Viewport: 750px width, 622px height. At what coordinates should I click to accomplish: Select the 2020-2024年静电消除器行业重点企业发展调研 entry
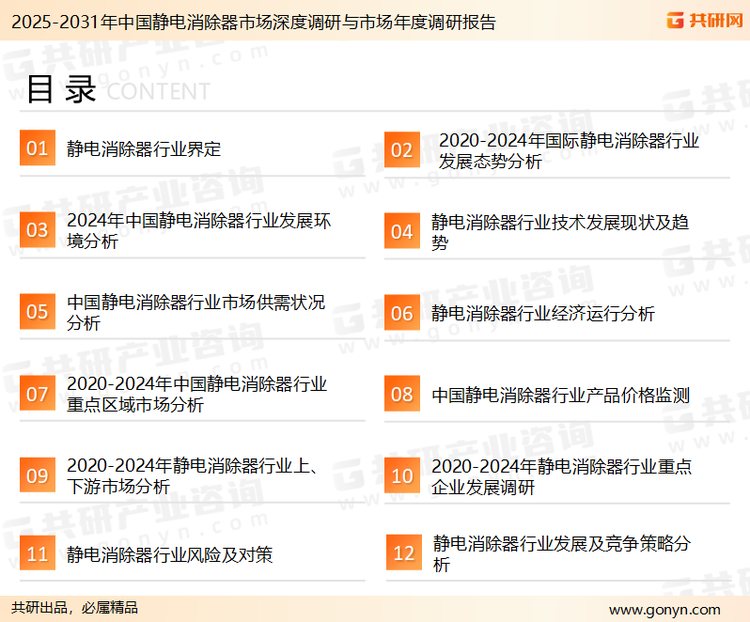[x=561, y=476]
